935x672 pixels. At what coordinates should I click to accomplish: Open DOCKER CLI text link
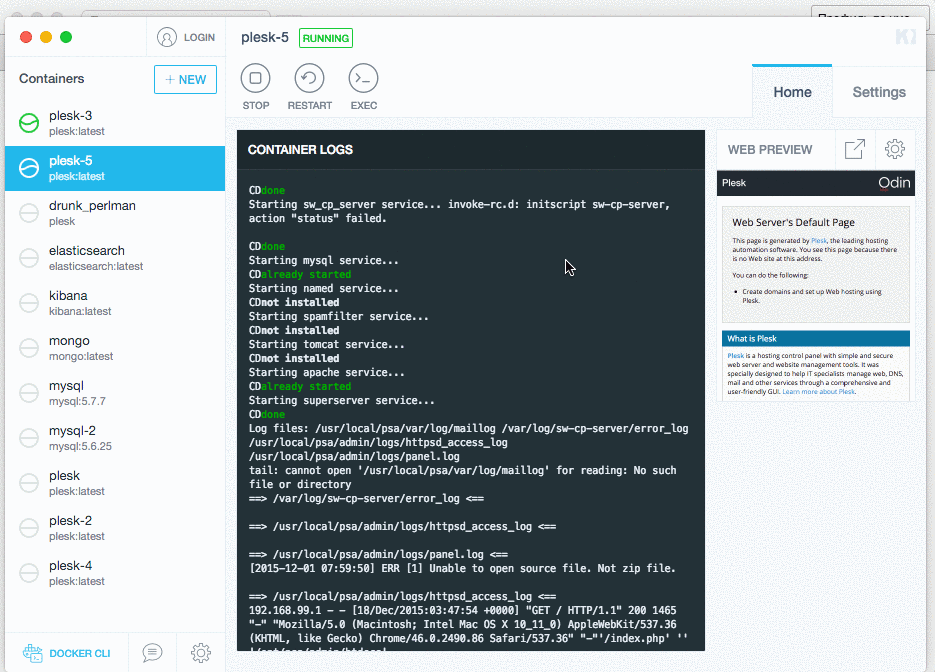80,653
